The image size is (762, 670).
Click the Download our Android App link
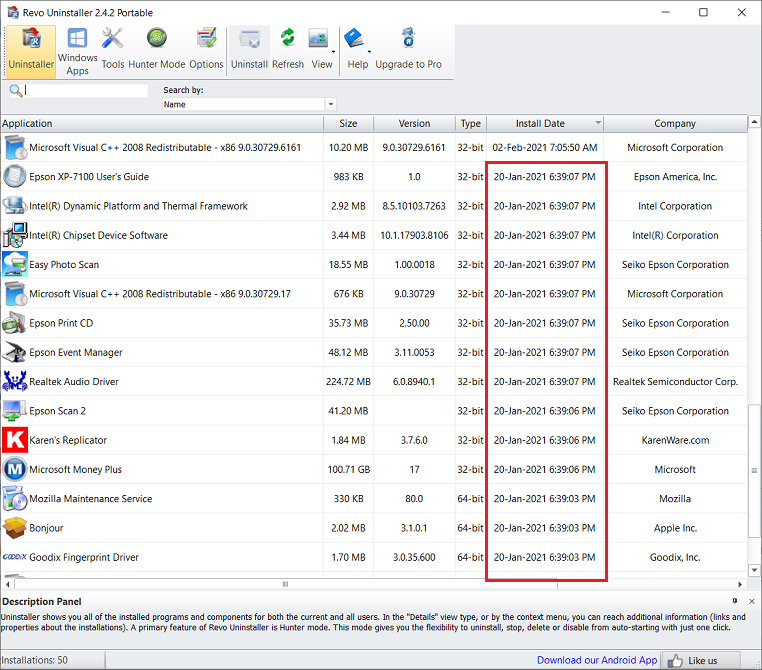coord(597,660)
